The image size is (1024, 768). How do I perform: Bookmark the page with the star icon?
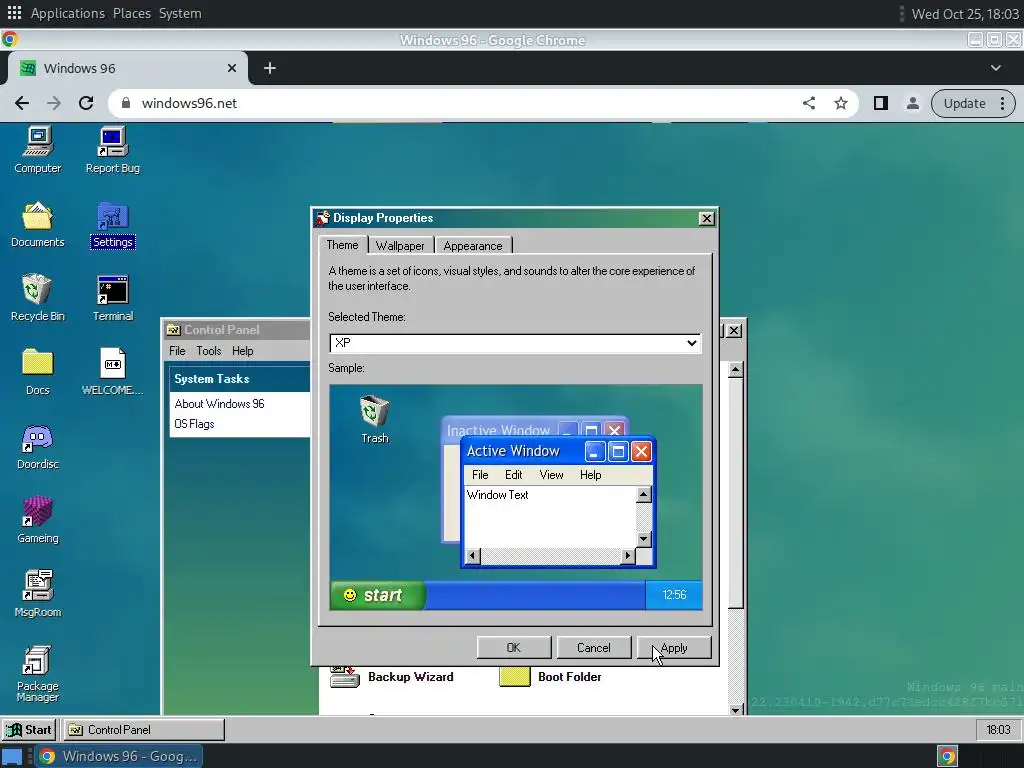click(x=840, y=103)
